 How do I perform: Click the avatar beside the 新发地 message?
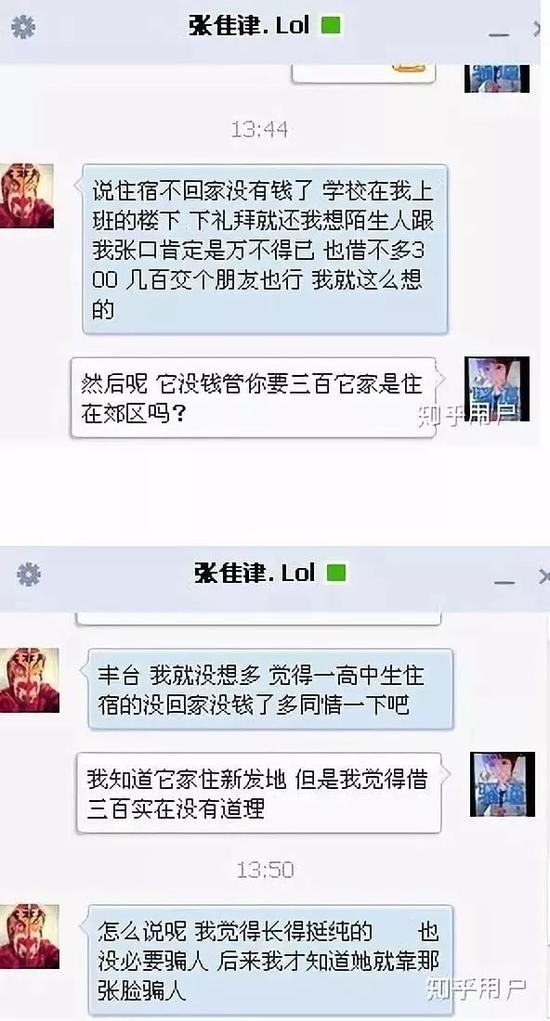502,784
